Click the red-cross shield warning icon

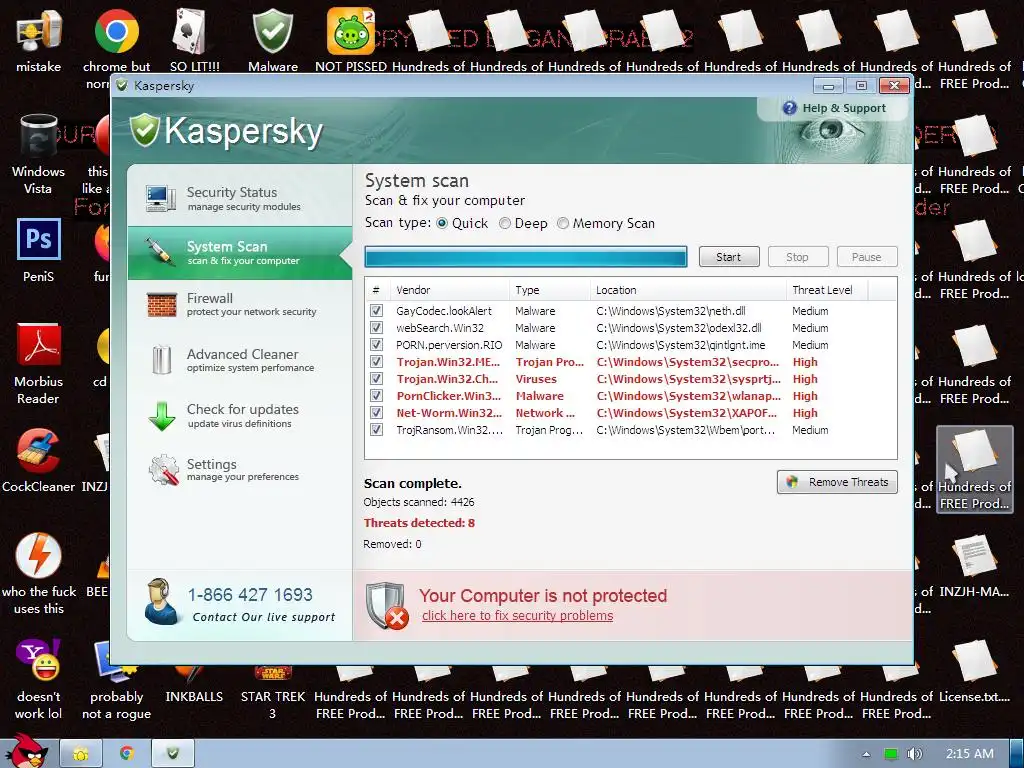pos(386,605)
